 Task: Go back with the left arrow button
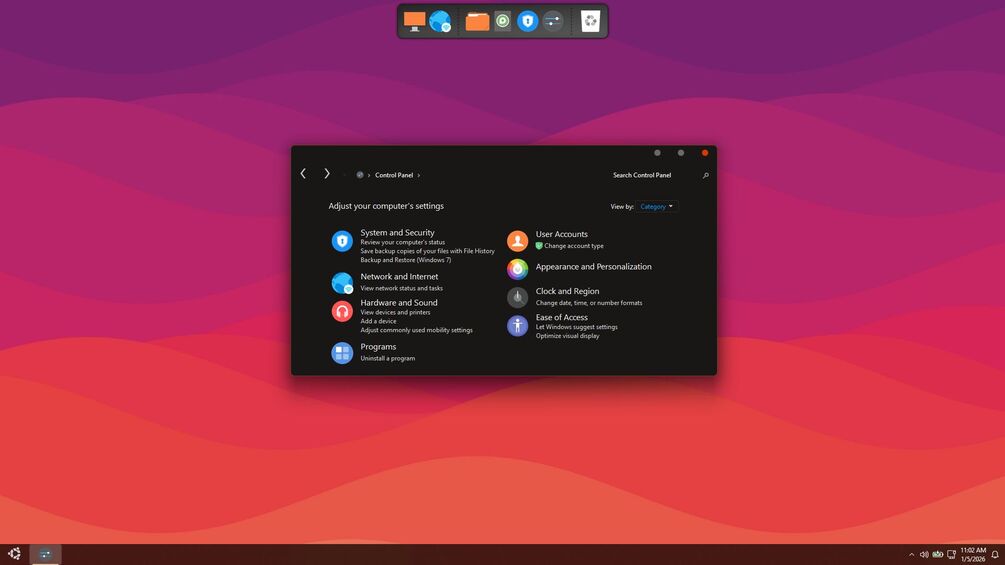point(303,174)
